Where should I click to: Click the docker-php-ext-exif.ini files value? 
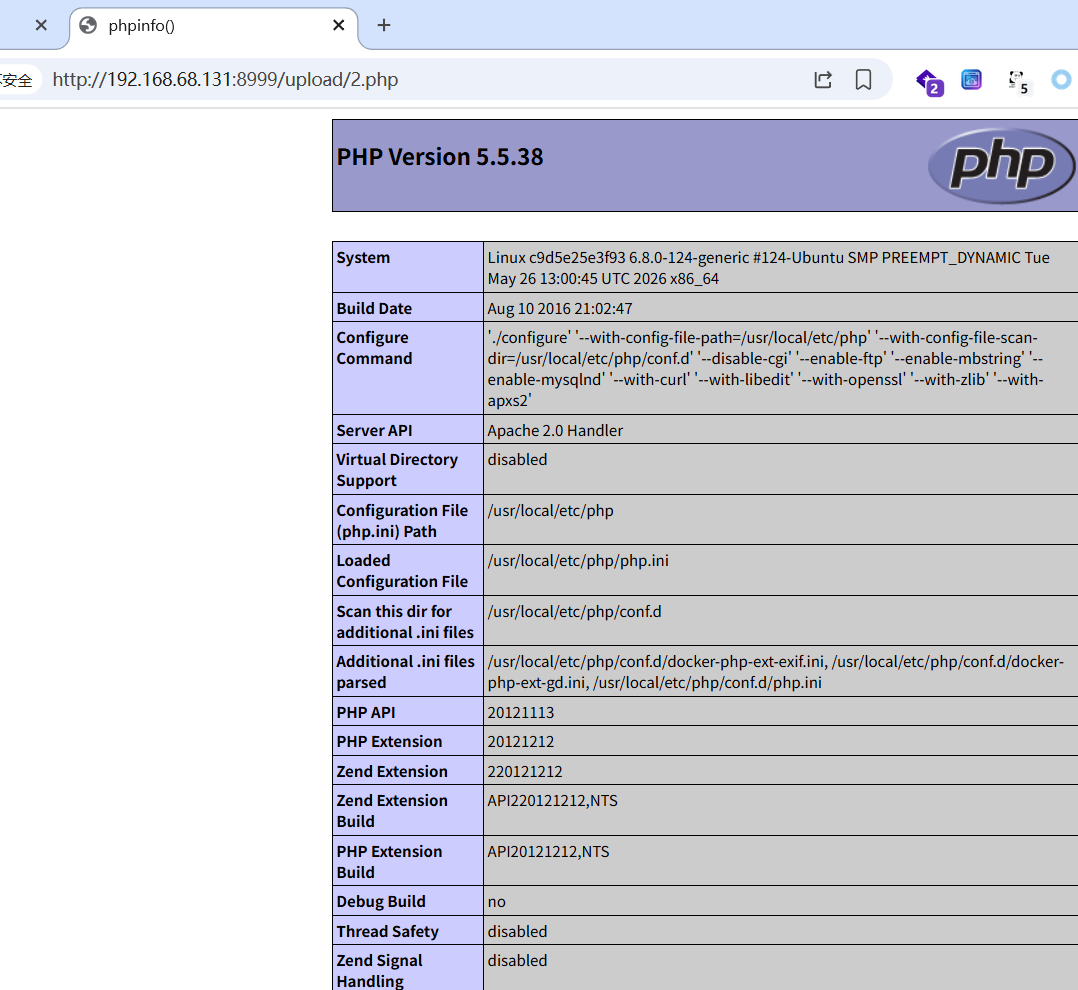(776, 672)
